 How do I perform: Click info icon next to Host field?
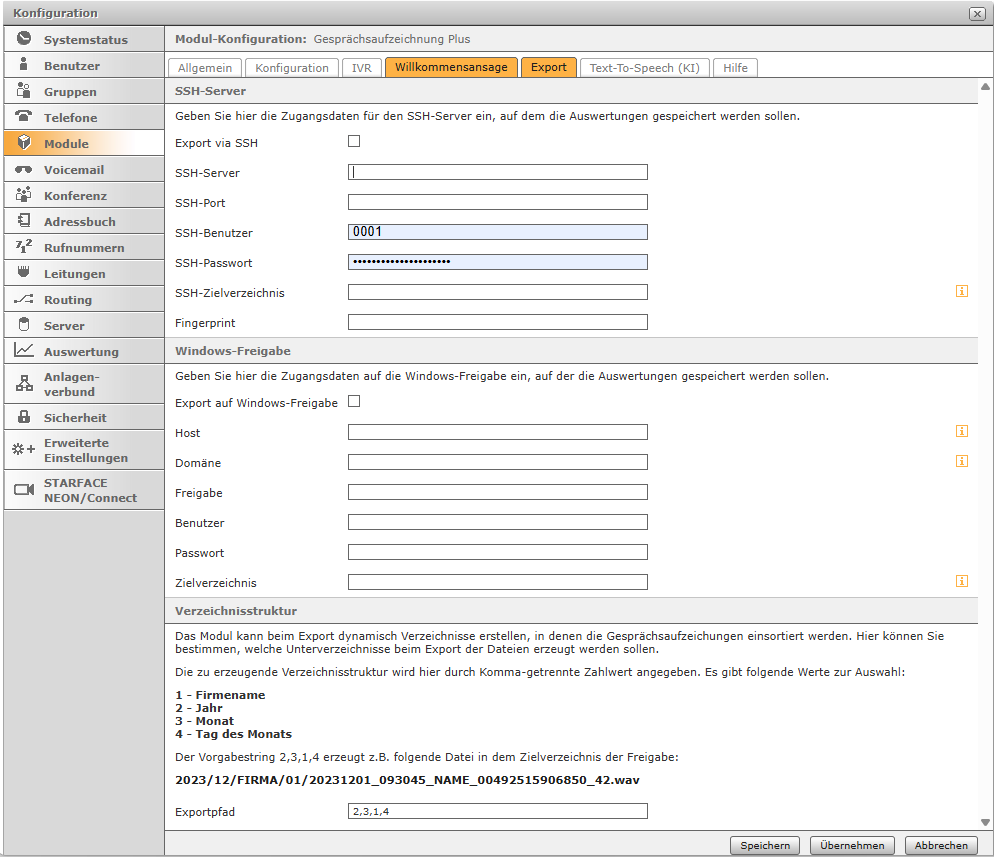[x=961, y=432]
